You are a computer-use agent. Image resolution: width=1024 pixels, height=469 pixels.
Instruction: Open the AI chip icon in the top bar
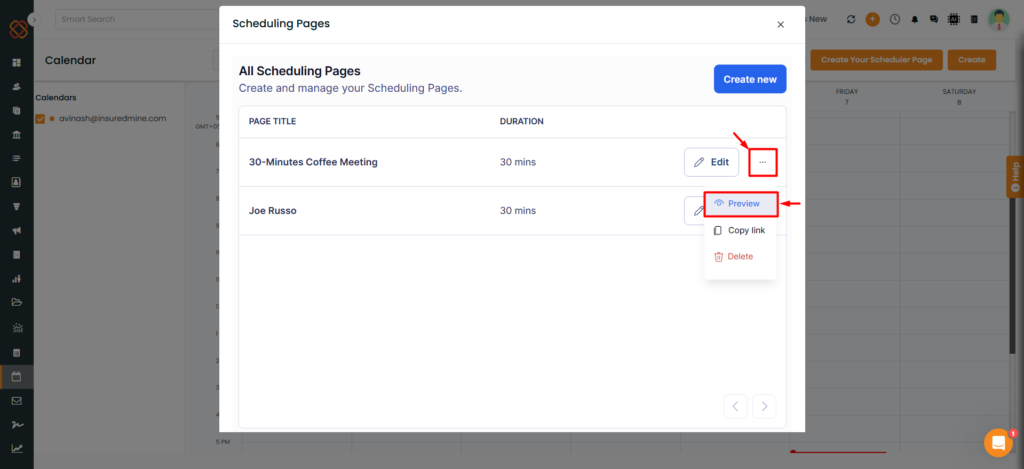click(953, 20)
